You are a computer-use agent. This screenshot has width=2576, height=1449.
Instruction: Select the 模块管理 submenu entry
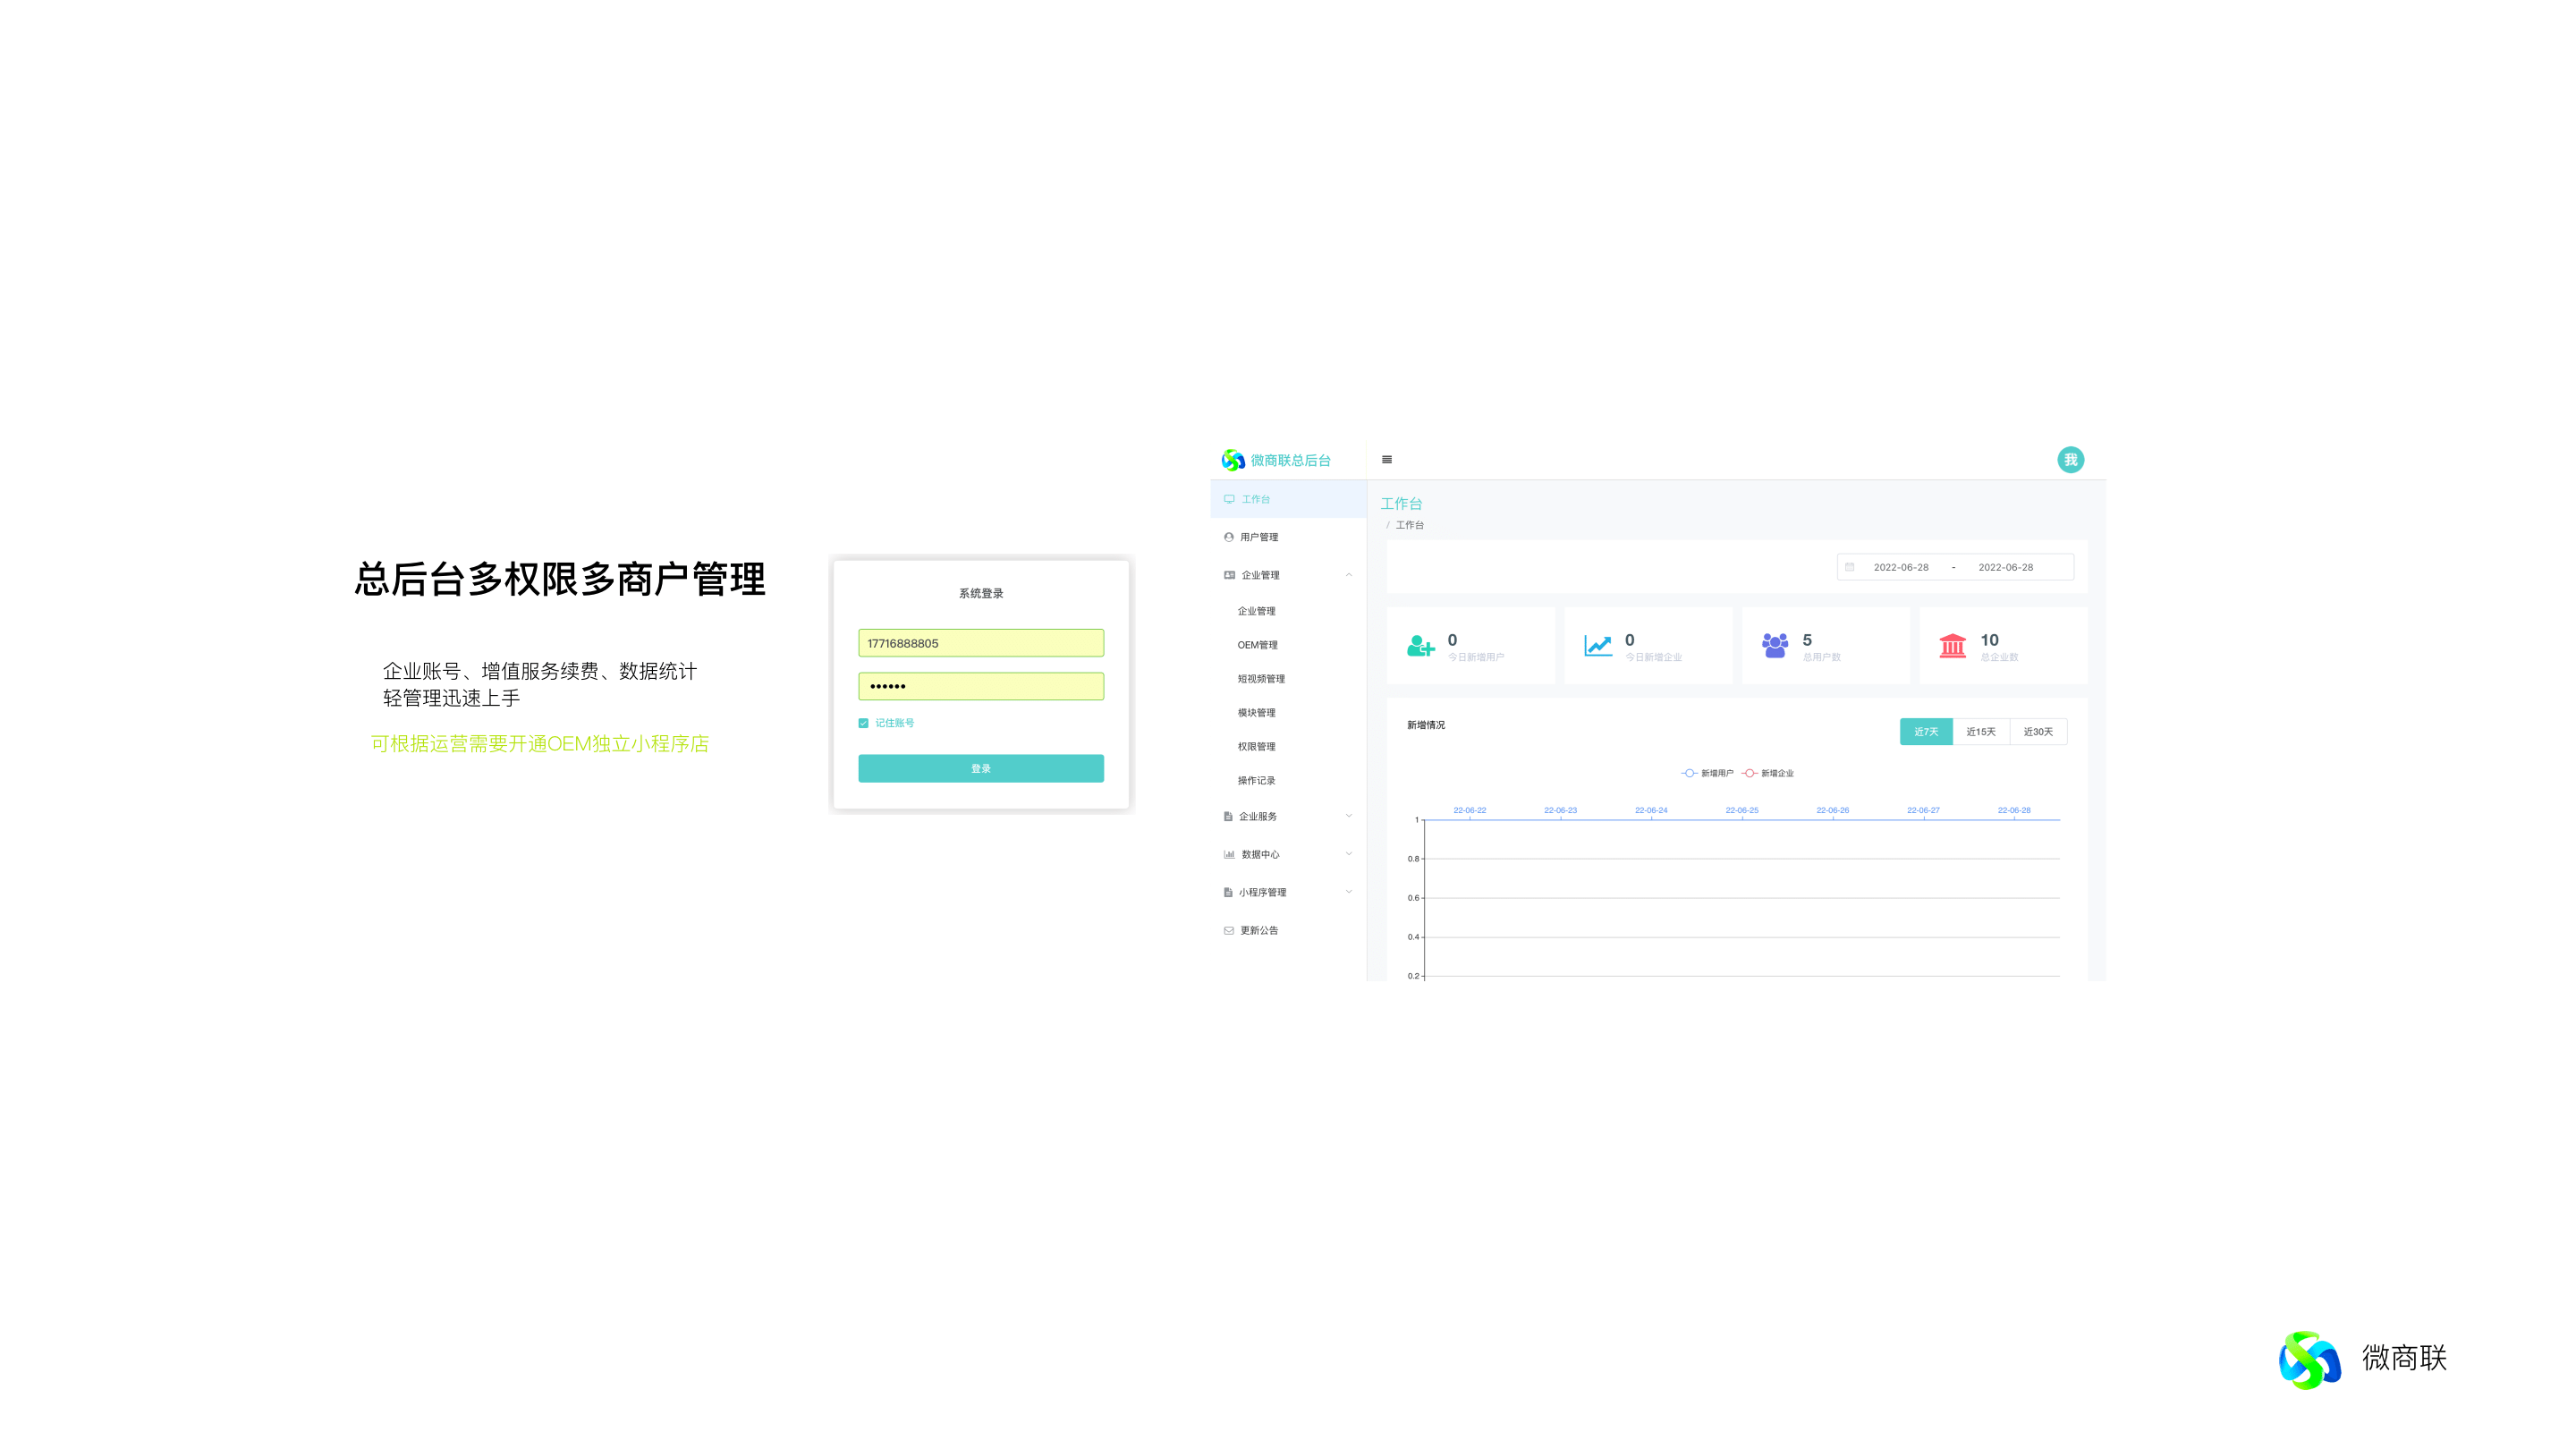[x=1257, y=713]
